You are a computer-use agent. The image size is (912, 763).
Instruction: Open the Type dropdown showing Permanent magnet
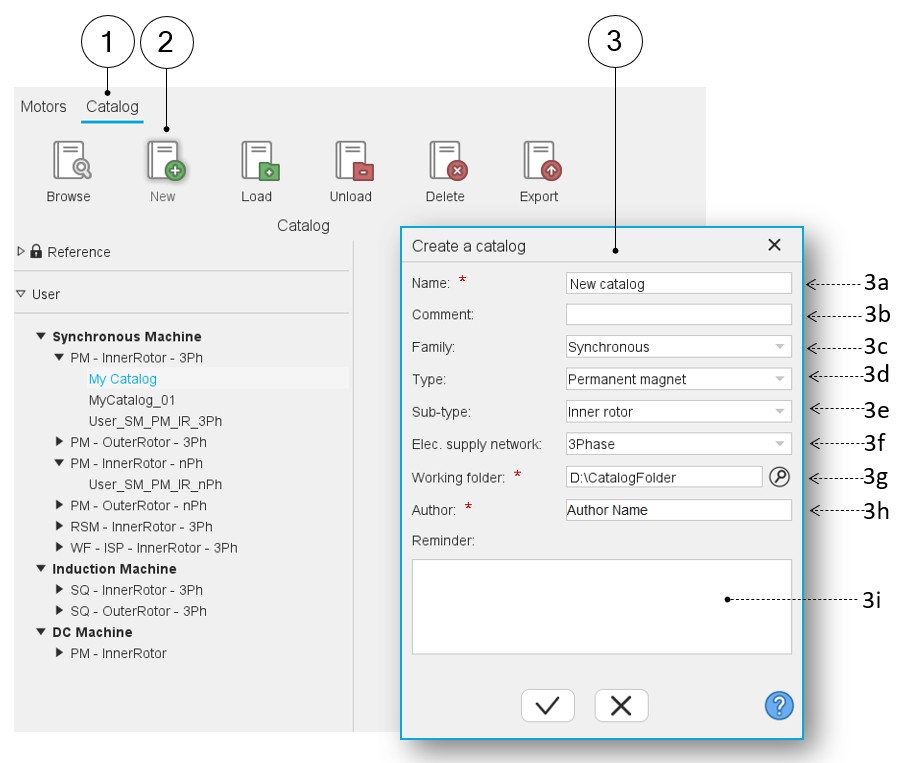tap(678, 379)
